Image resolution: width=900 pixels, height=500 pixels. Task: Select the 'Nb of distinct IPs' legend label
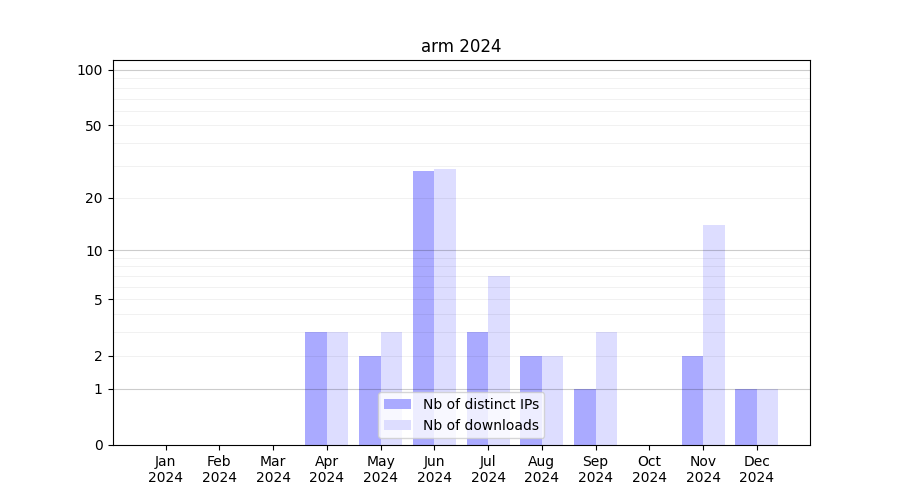480,404
